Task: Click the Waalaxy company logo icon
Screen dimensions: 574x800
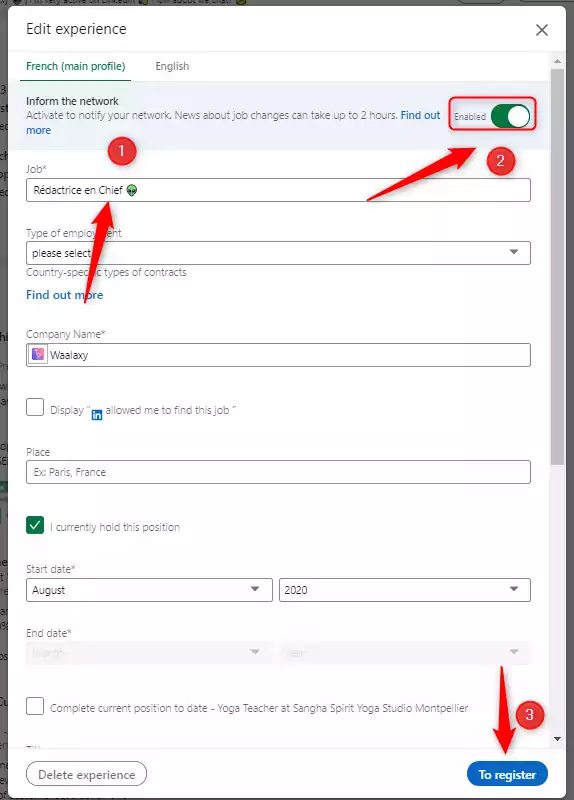Action: coord(38,354)
